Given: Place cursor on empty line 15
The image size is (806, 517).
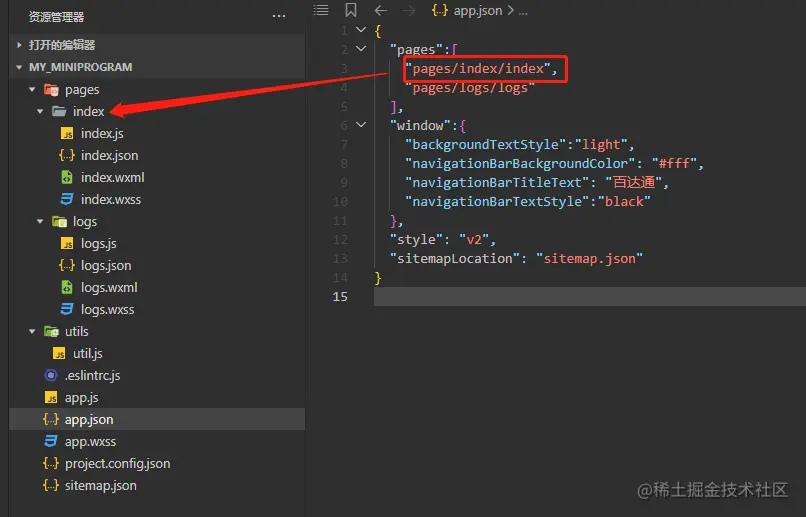Looking at the screenshot, I should [590, 297].
